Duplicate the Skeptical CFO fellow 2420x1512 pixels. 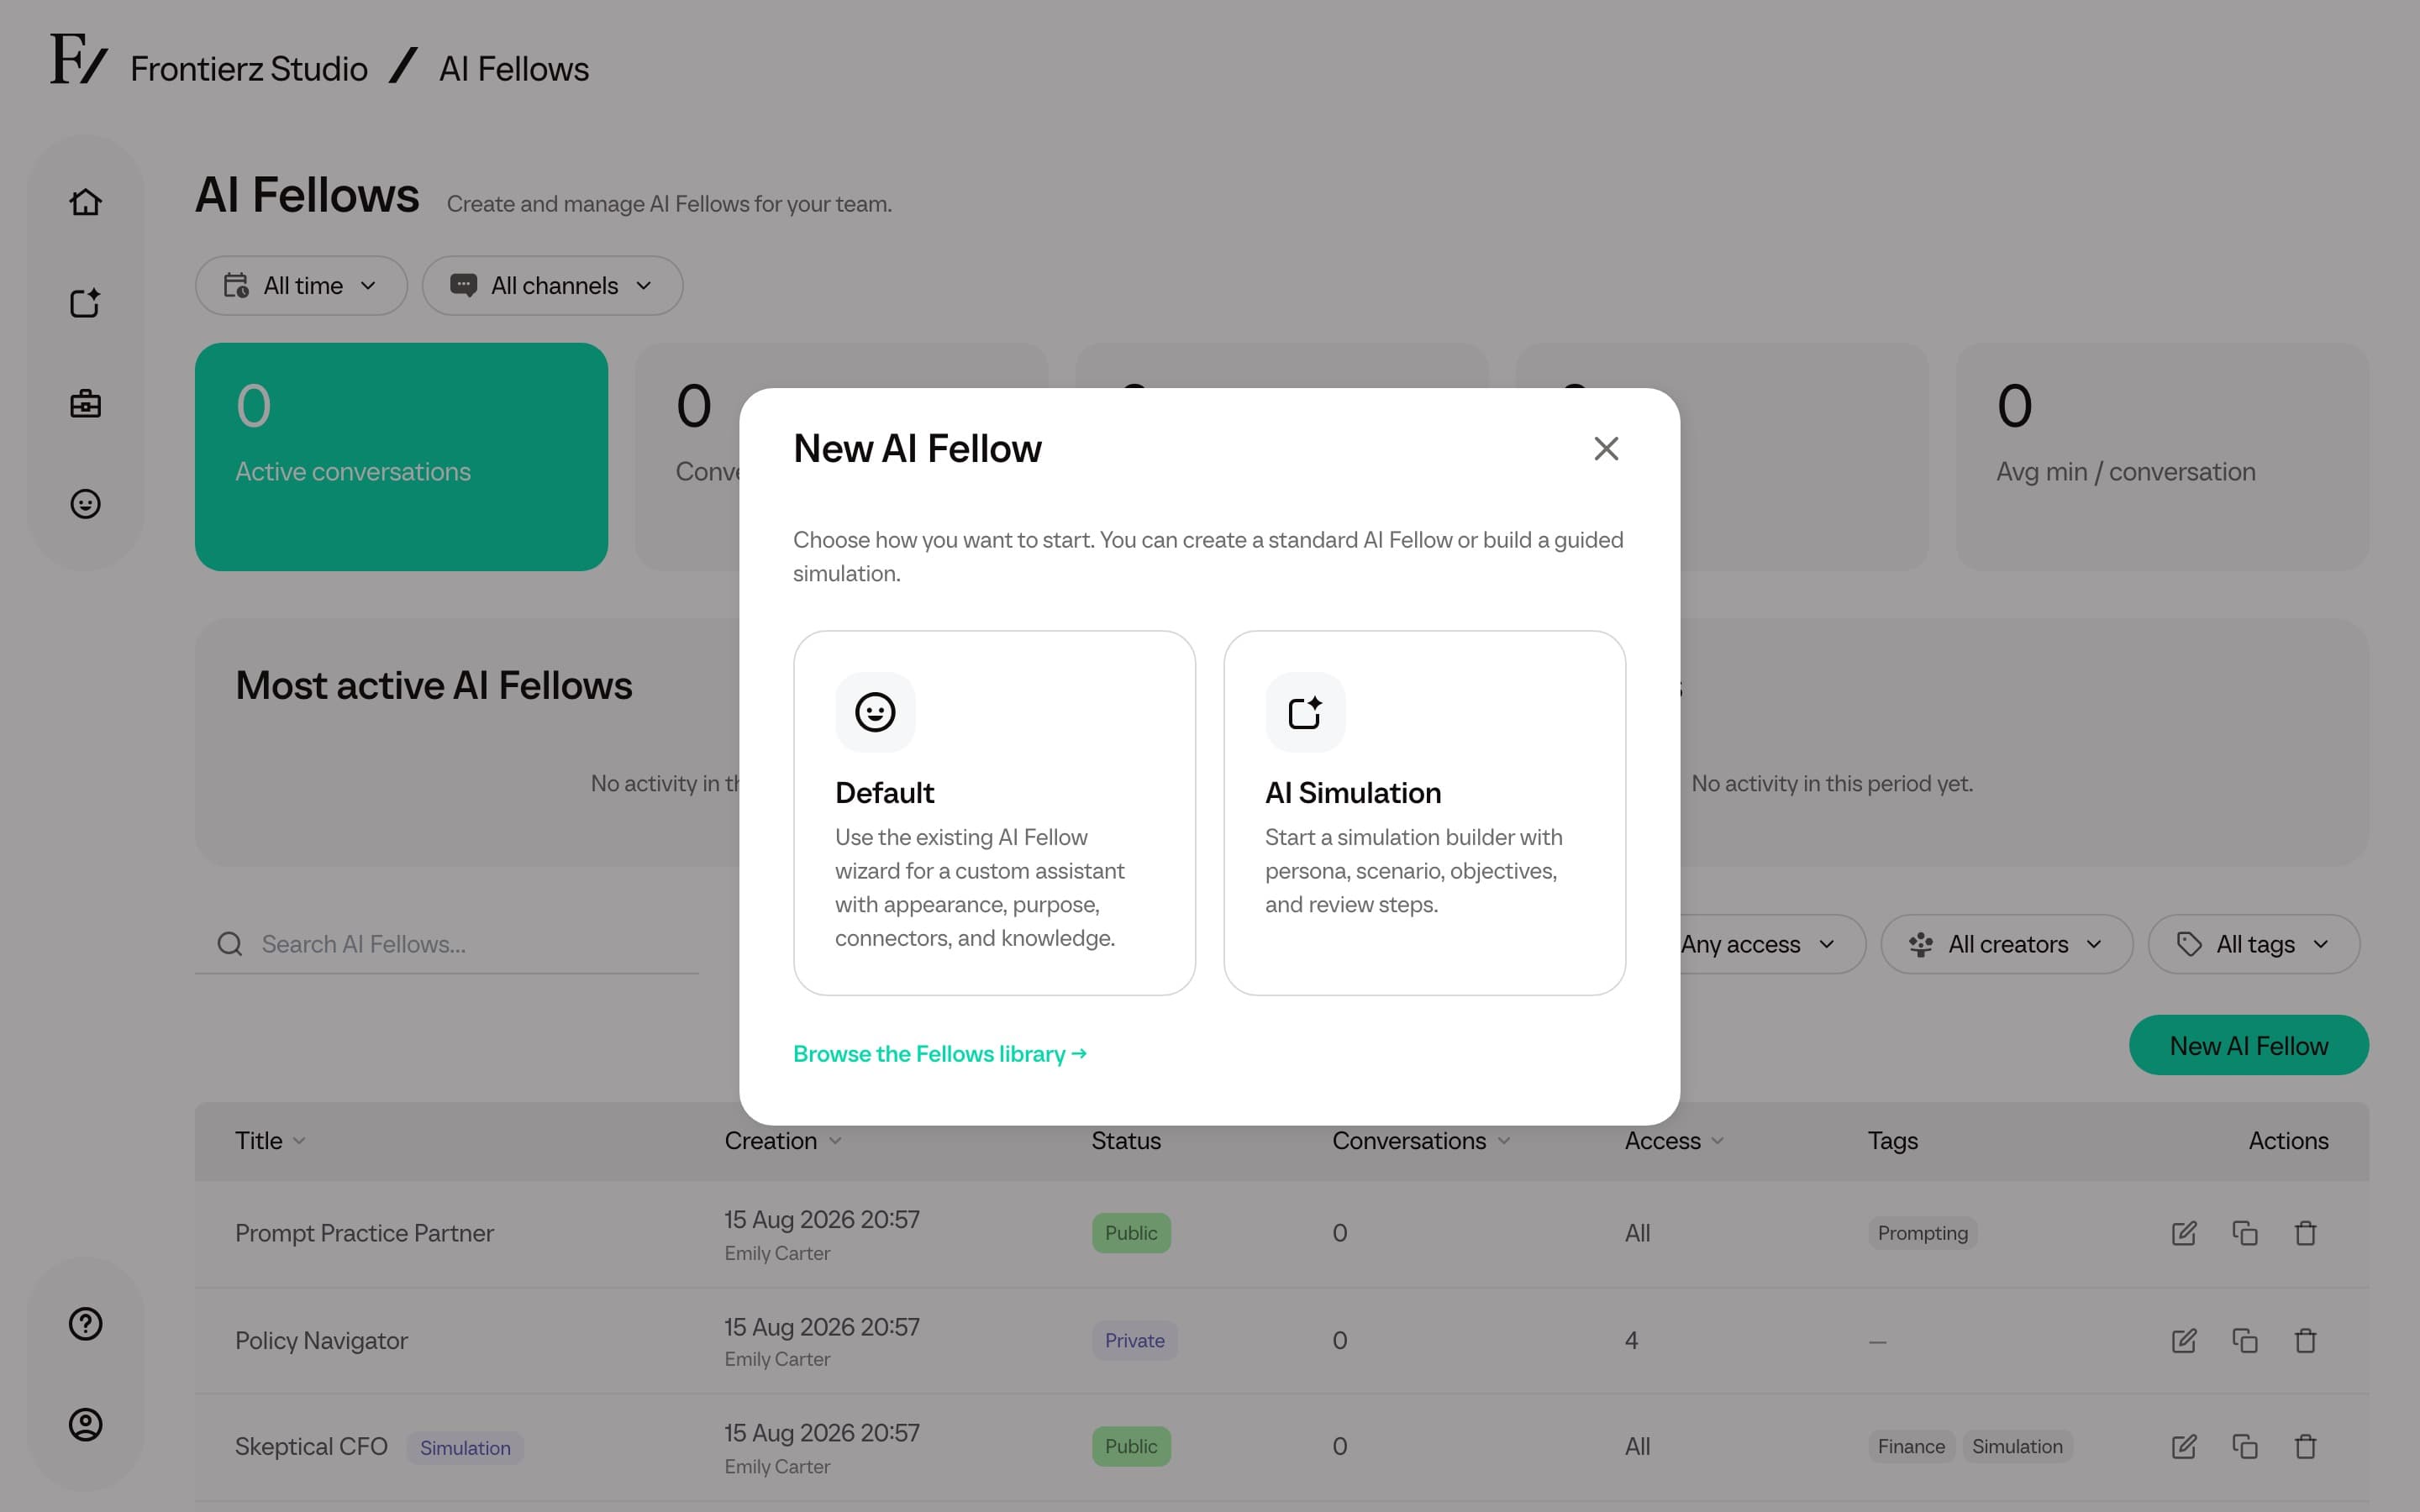pyautogui.click(x=2245, y=1447)
